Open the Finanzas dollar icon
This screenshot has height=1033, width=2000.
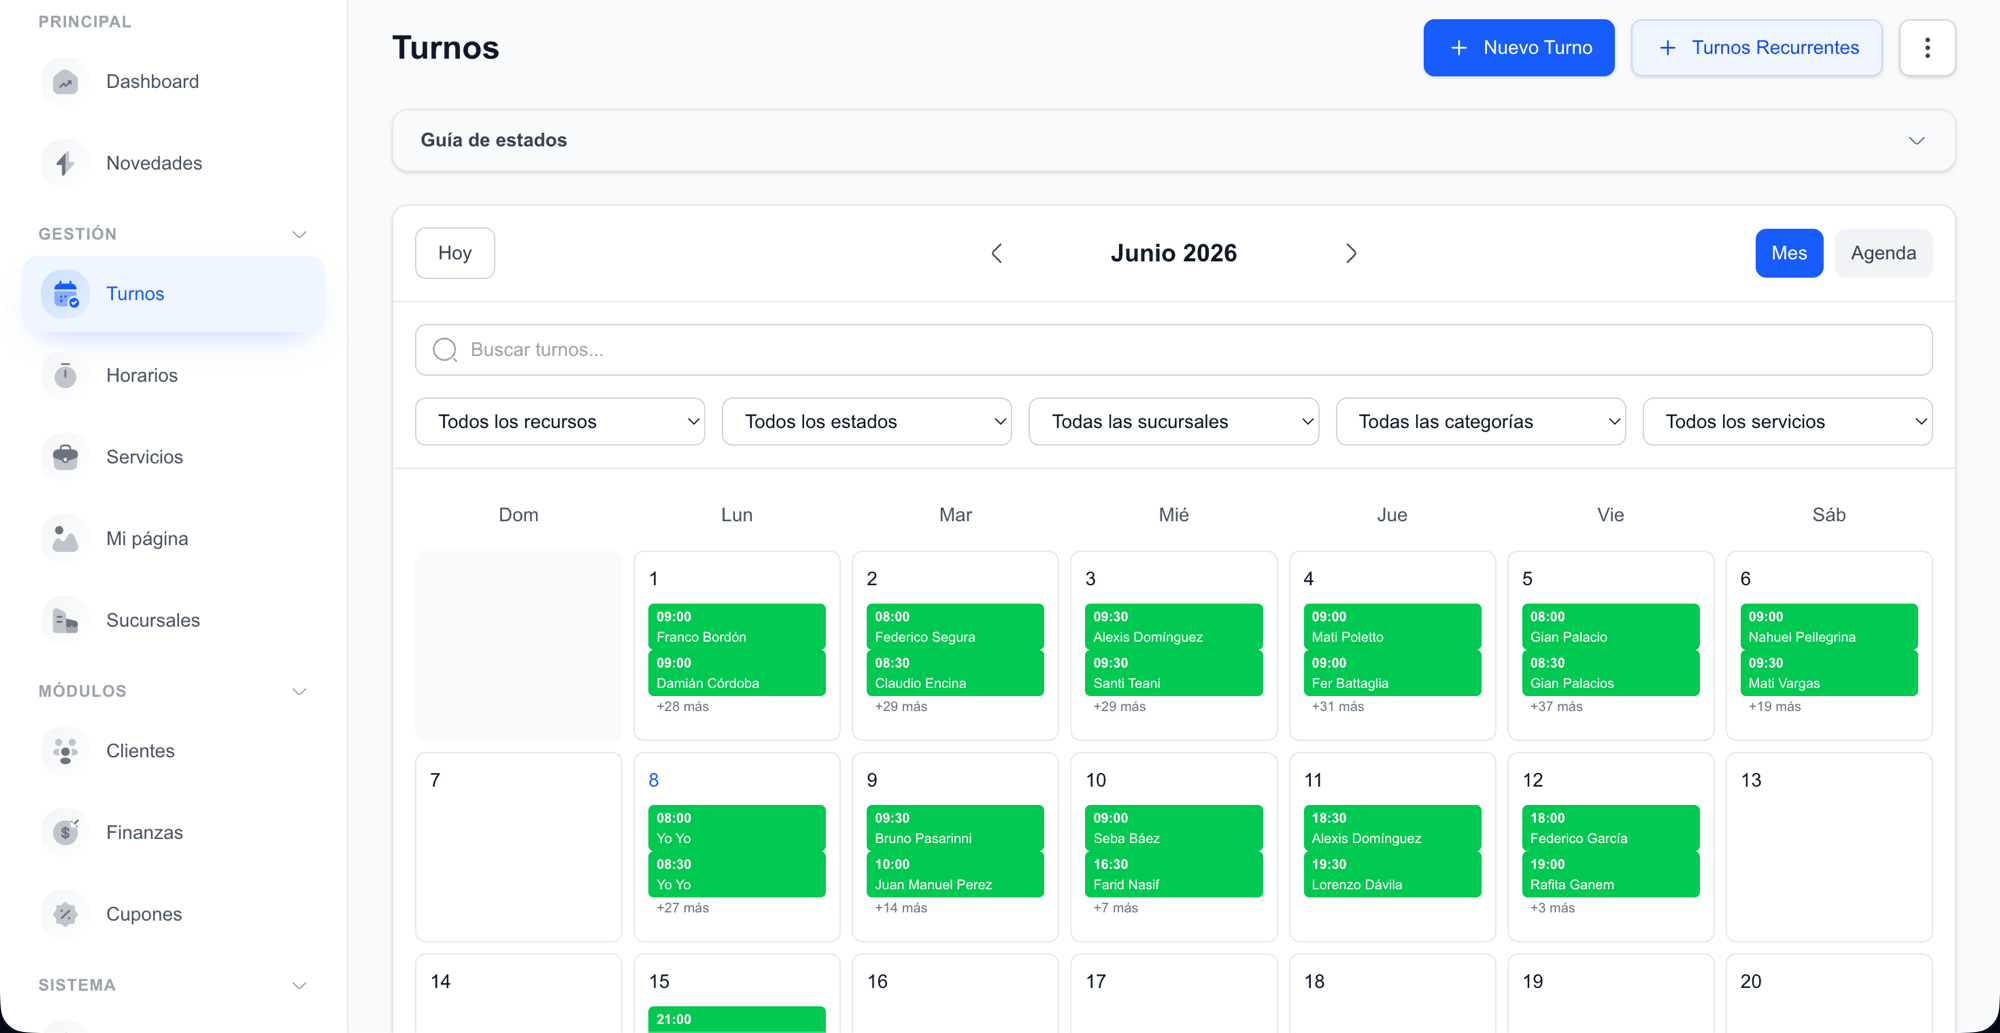tap(65, 832)
